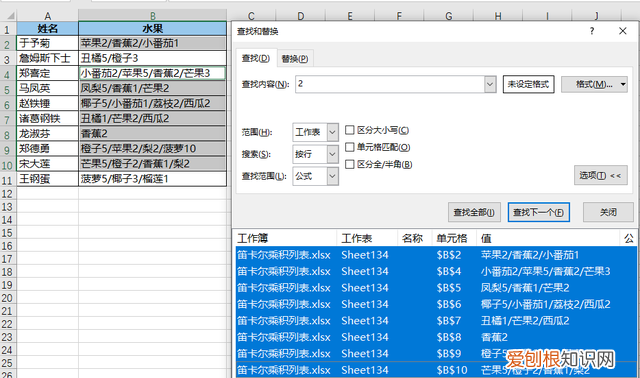The height and width of the screenshot is (378, 640).
Task: Click the help question mark icon in dialog
Action: (x=591, y=31)
